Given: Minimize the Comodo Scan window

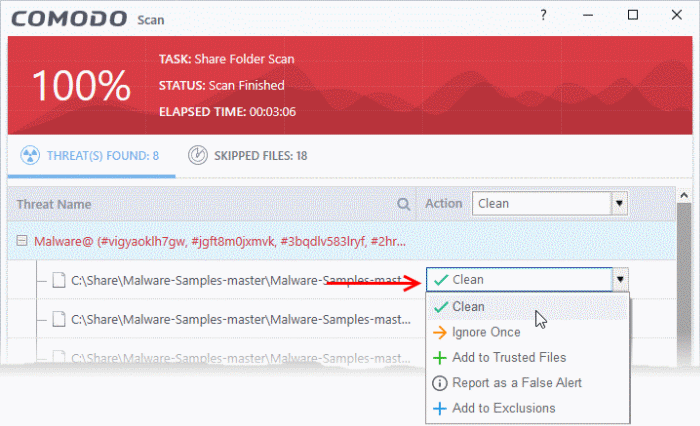Looking at the screenshot, I should pos(588,15).
